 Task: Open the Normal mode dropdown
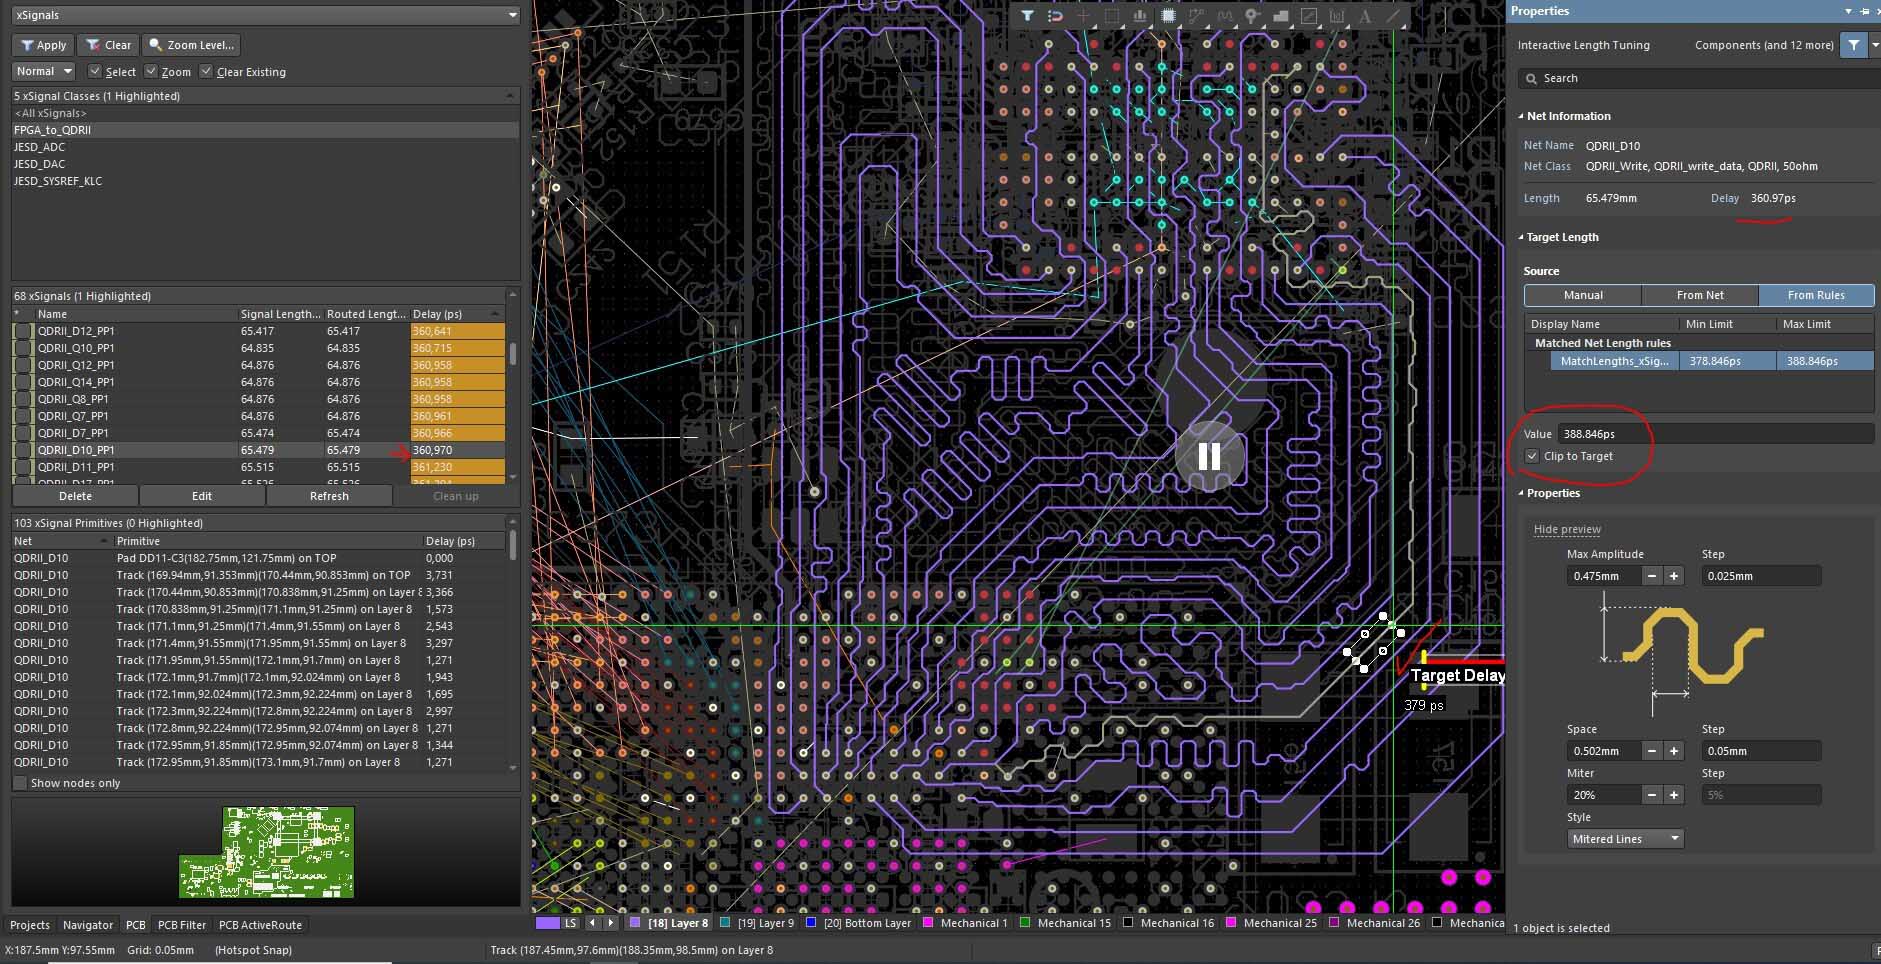tap(44, 72)
